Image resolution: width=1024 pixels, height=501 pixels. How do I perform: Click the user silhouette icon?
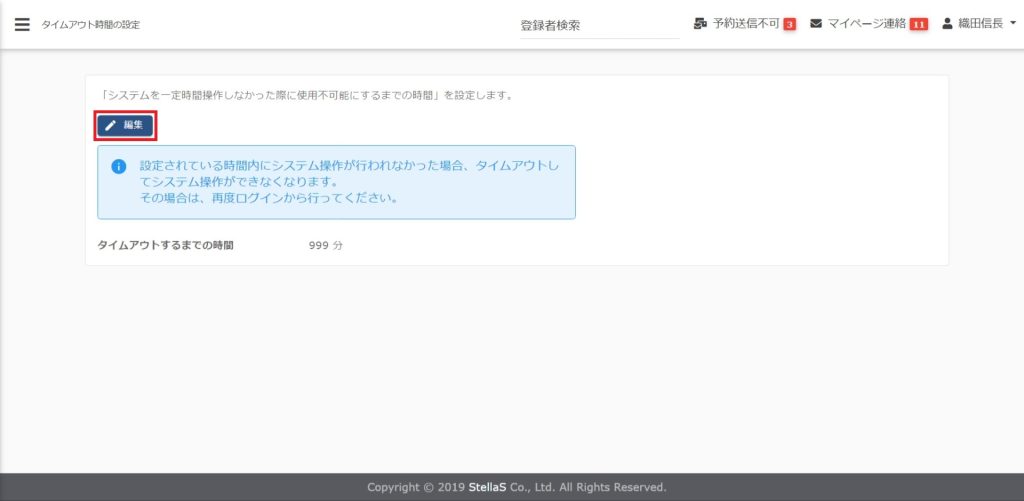click(x=948, y=23)
